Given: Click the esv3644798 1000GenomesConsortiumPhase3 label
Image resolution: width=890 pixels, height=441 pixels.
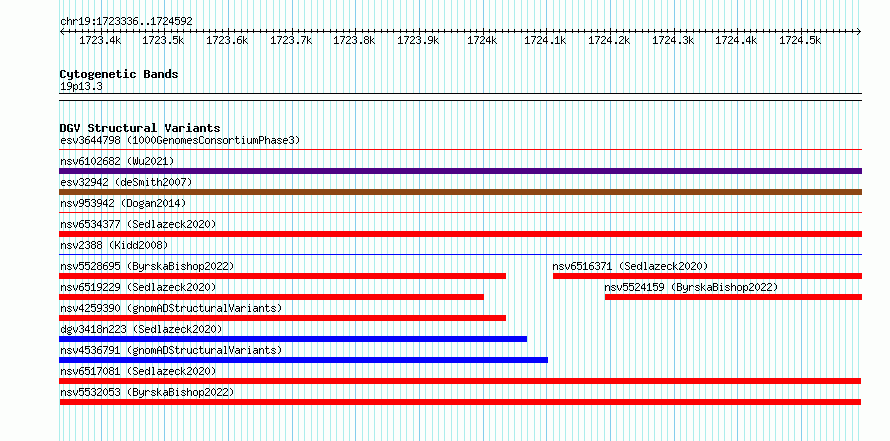Looking at the screenshot, I should pos(180,140).
